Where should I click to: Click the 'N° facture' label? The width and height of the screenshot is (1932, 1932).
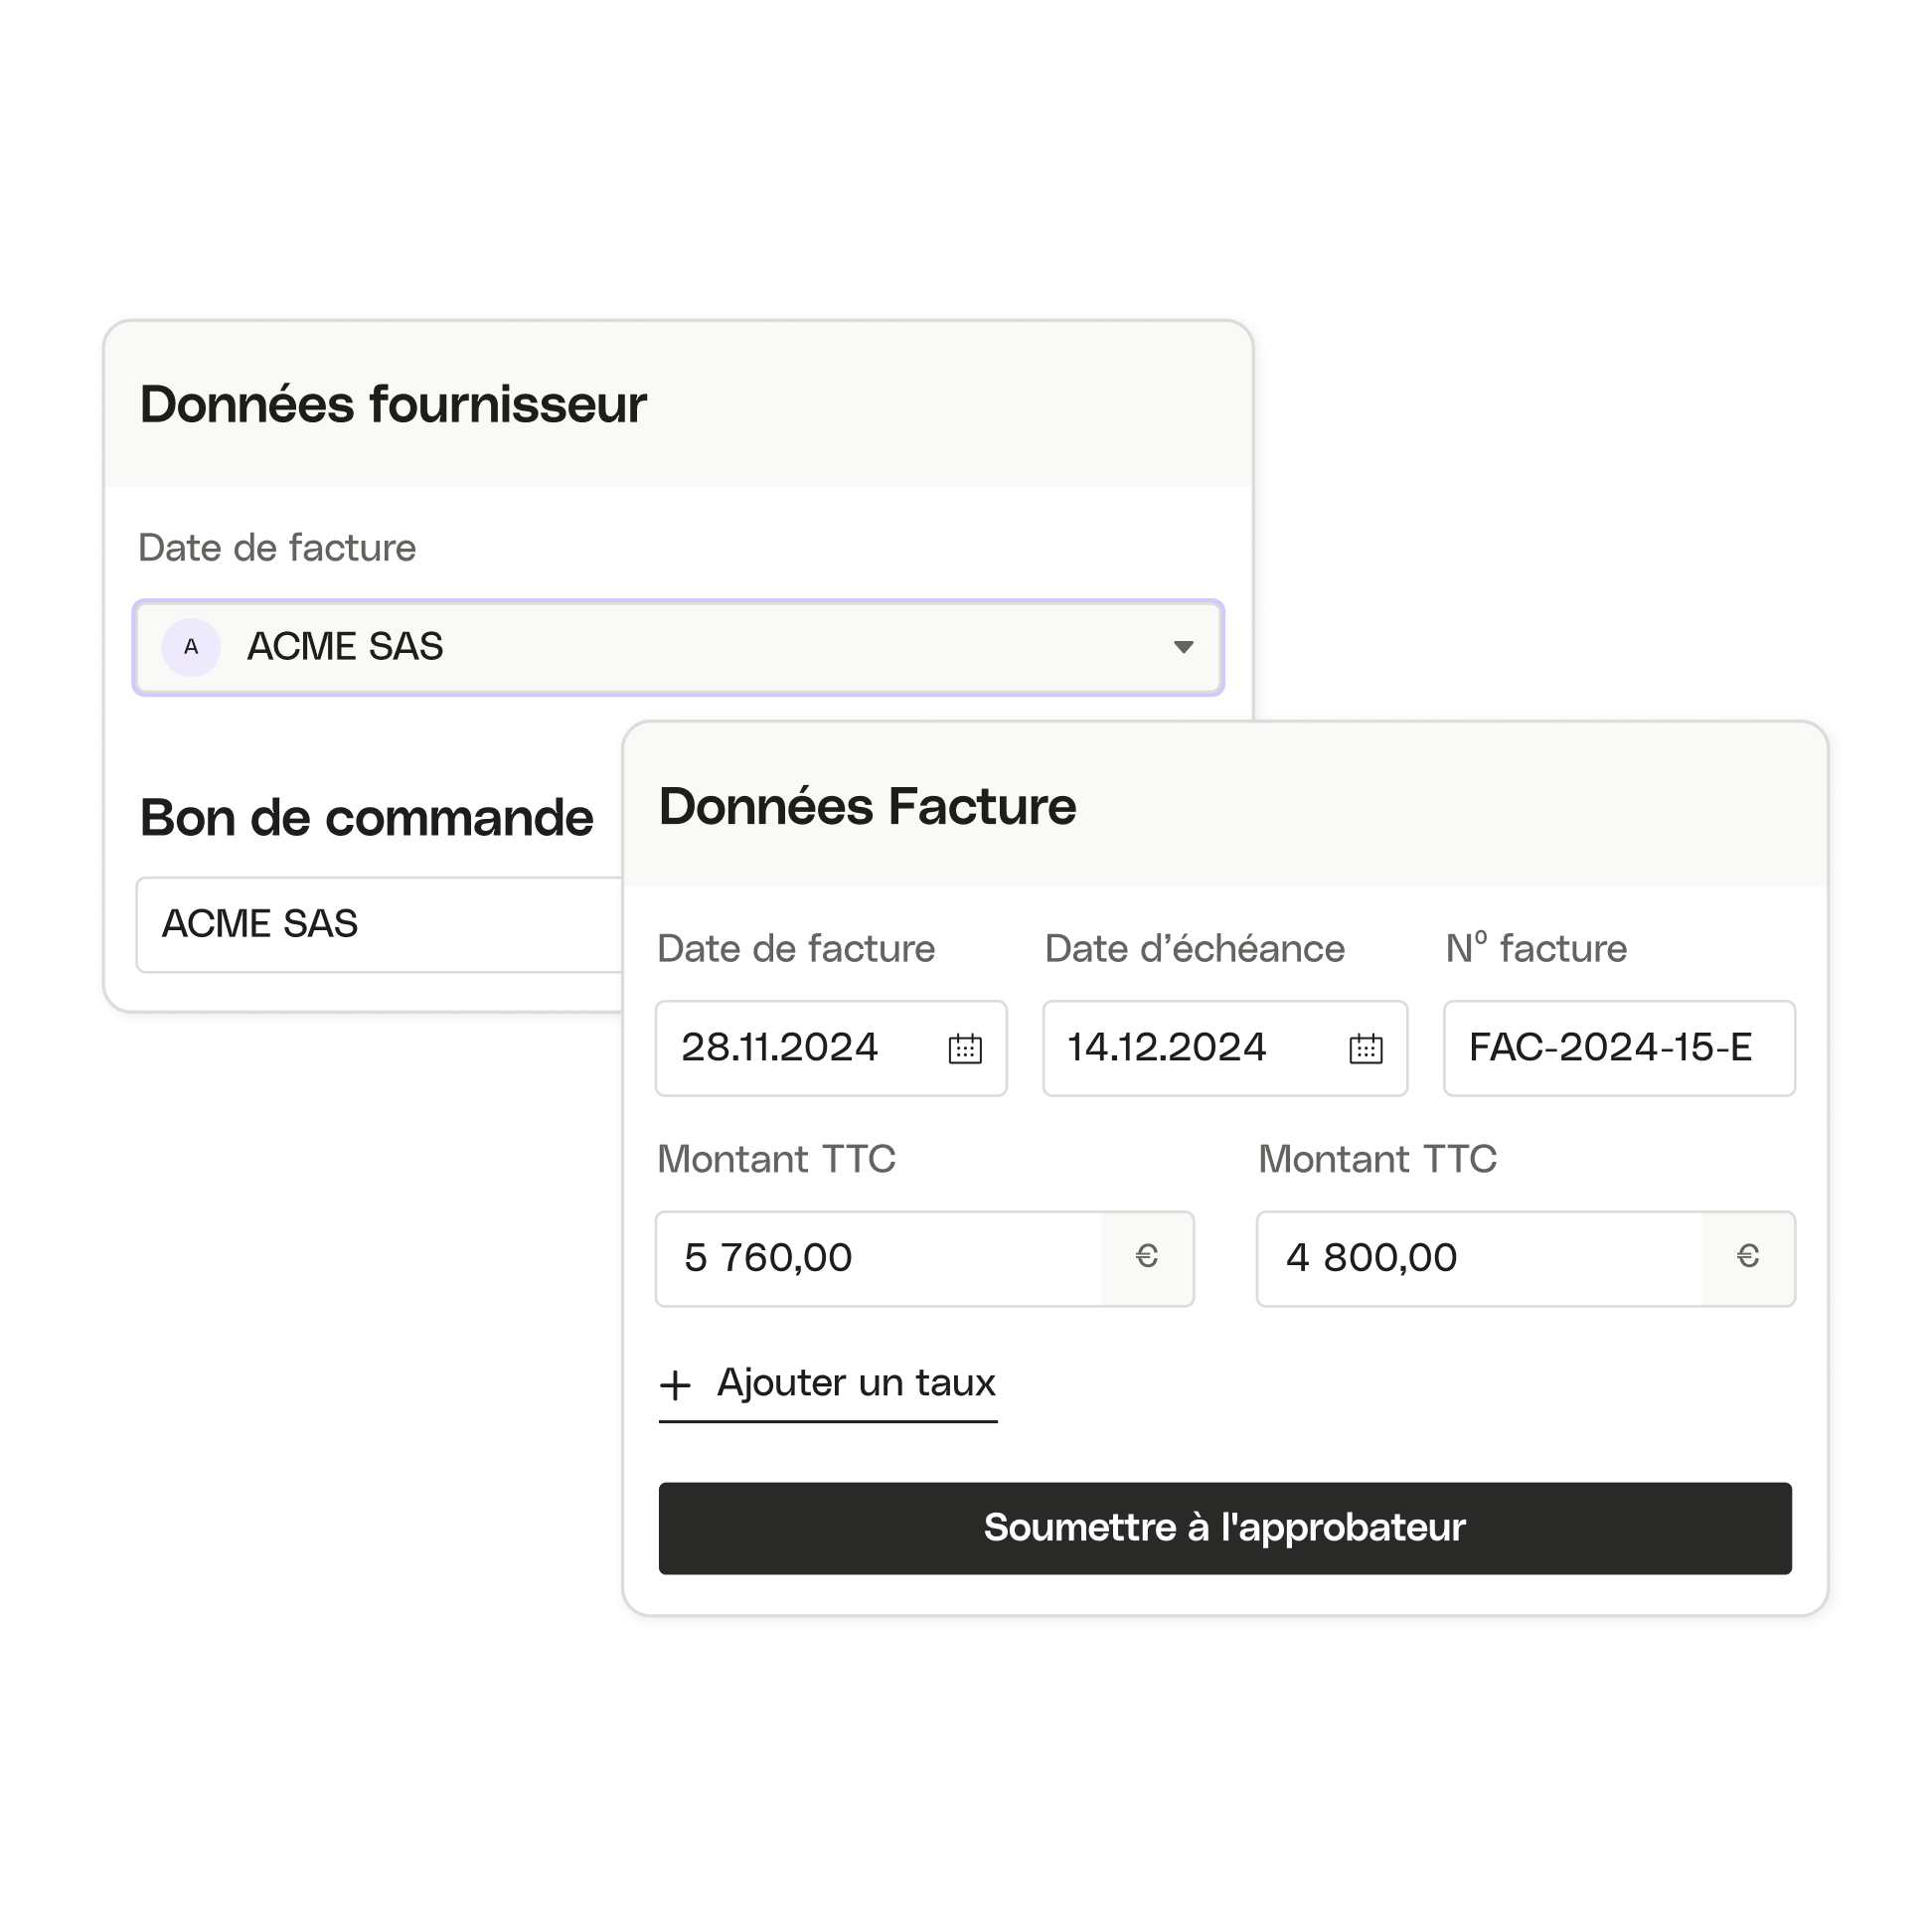coord(1536,948)
